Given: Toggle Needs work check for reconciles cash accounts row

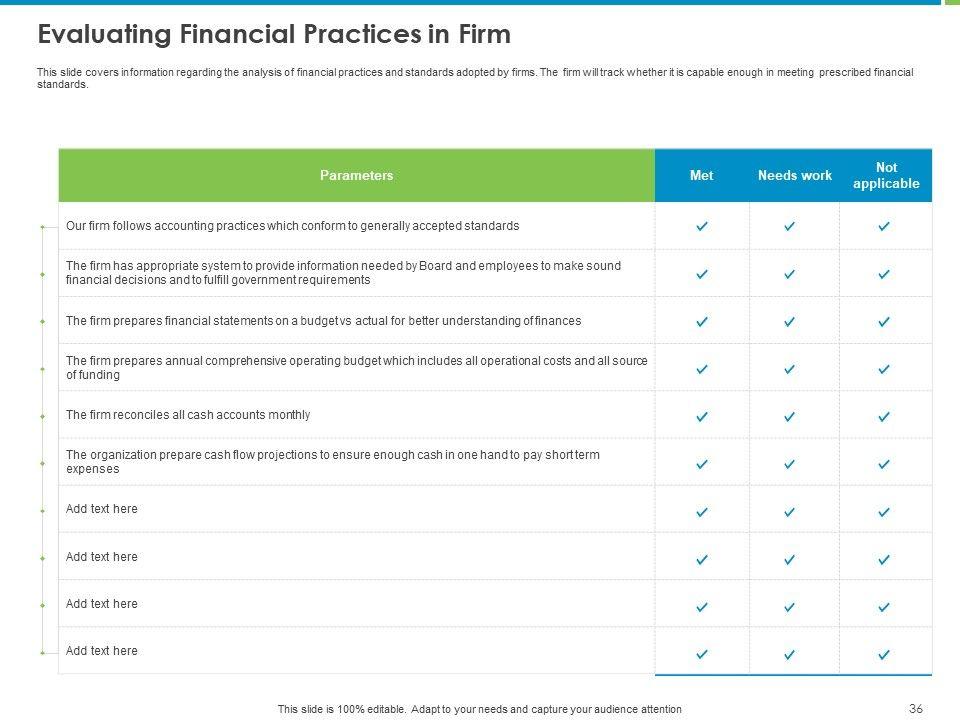Looking at the screenshot, I should tap(789, 417).
